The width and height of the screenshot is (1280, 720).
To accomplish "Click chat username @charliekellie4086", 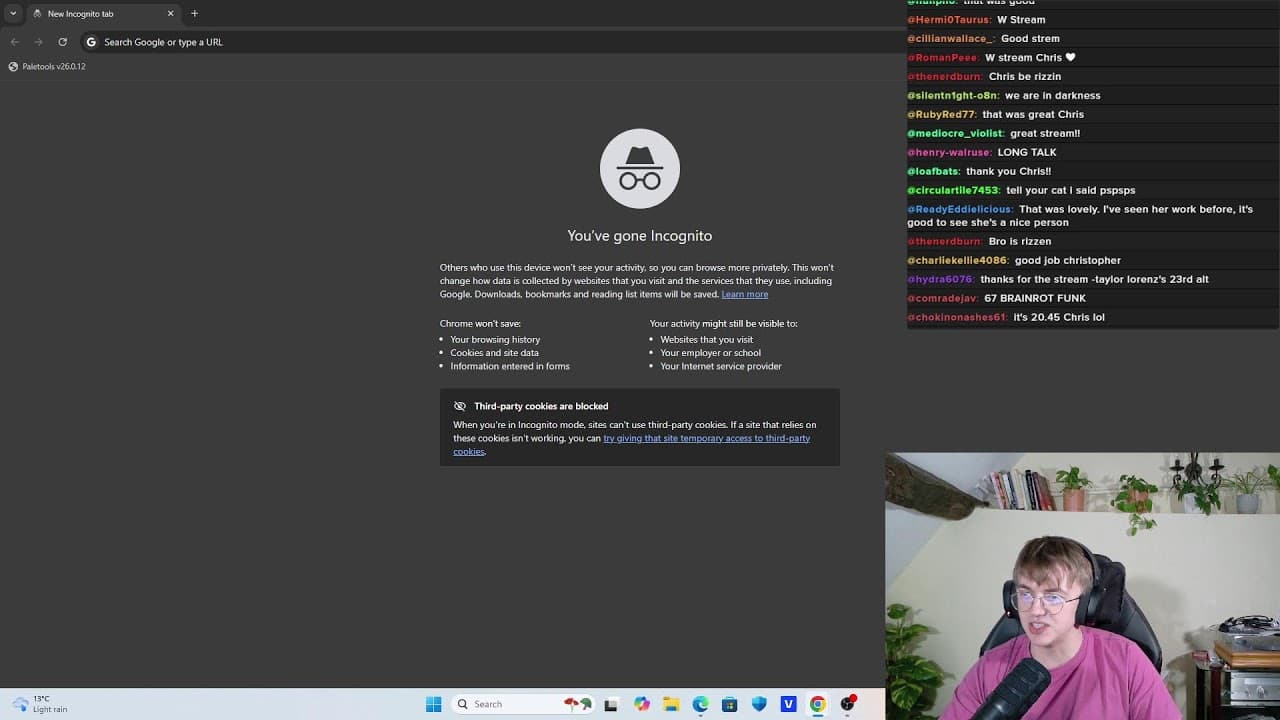I will tap(958, 261).
